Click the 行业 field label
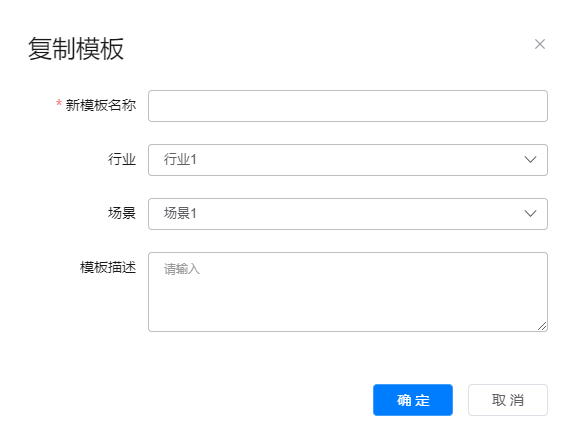The image size is (576, 435). coord(122,159)
